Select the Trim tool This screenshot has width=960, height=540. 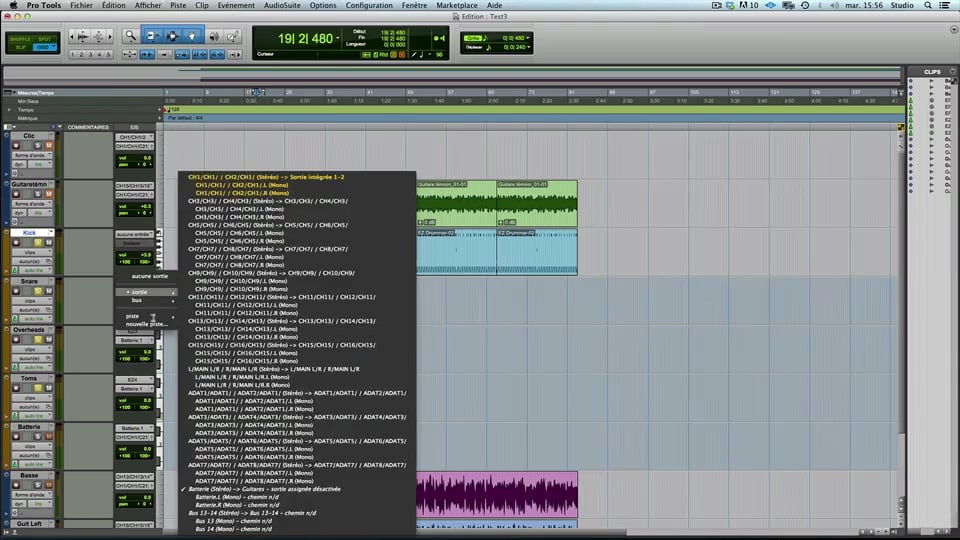click(151, 37)
